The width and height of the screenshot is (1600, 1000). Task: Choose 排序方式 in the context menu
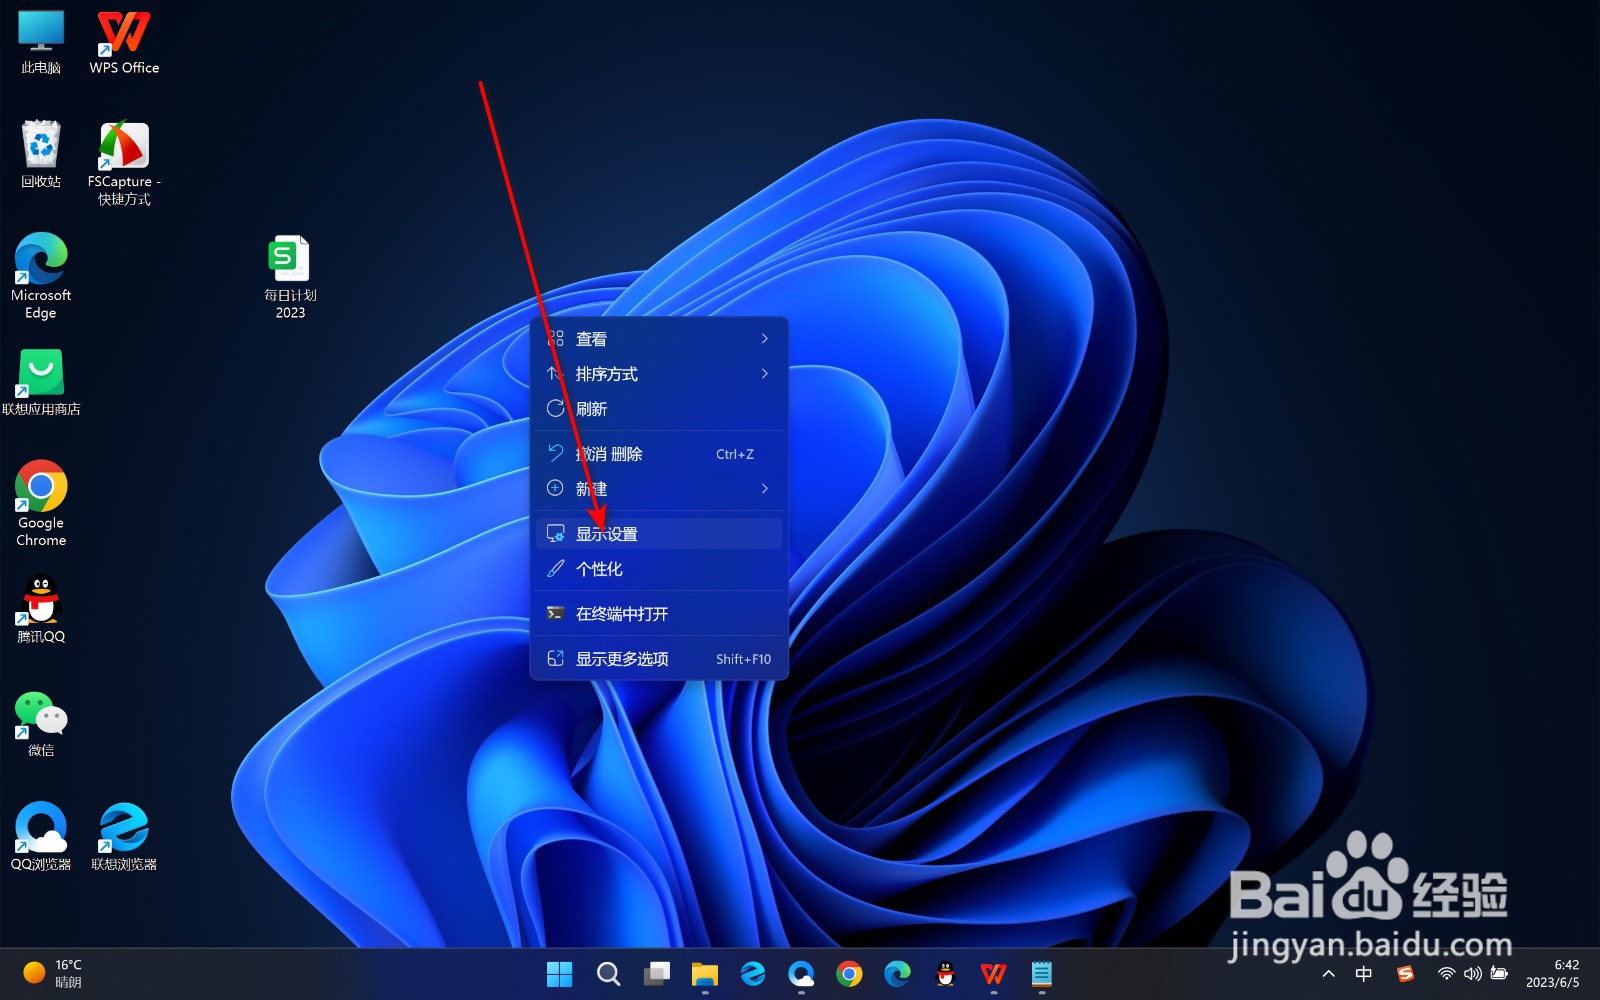659,374
